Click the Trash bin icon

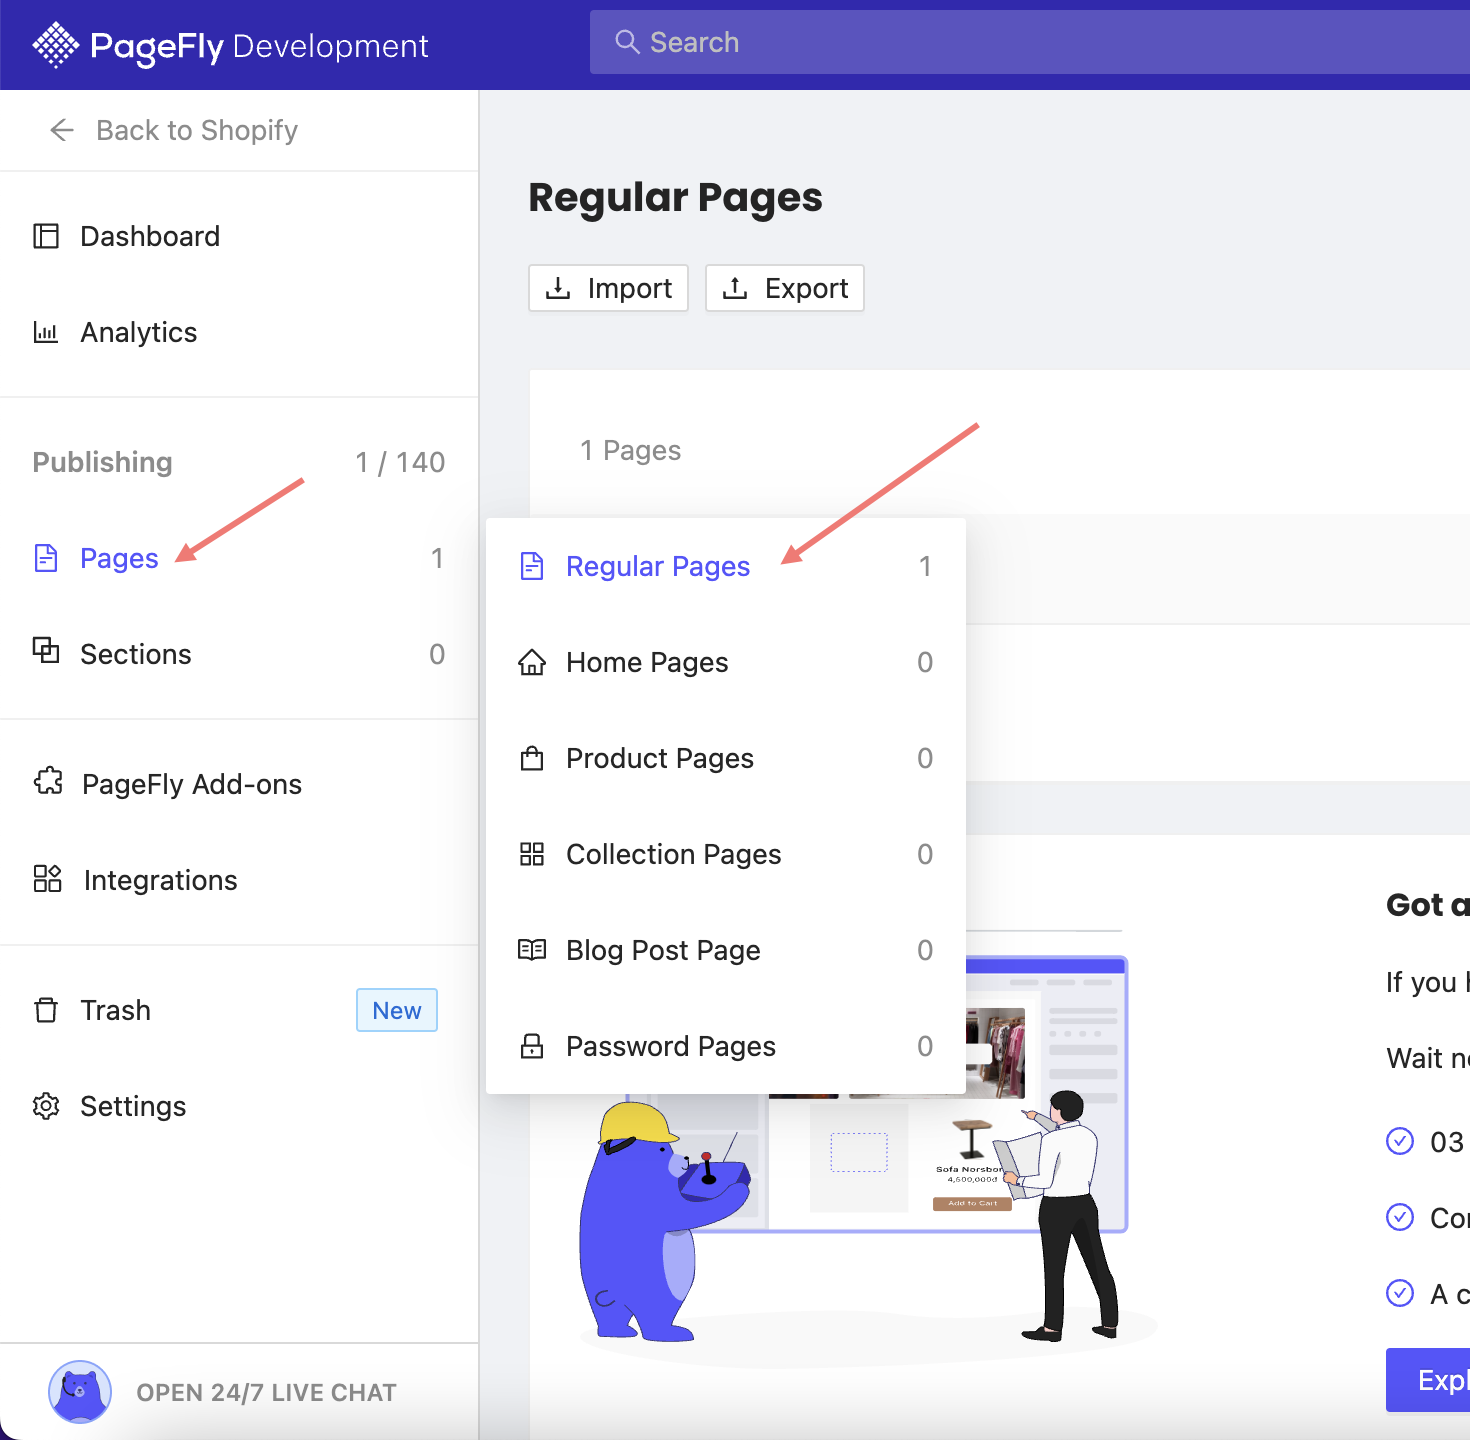46,1010
